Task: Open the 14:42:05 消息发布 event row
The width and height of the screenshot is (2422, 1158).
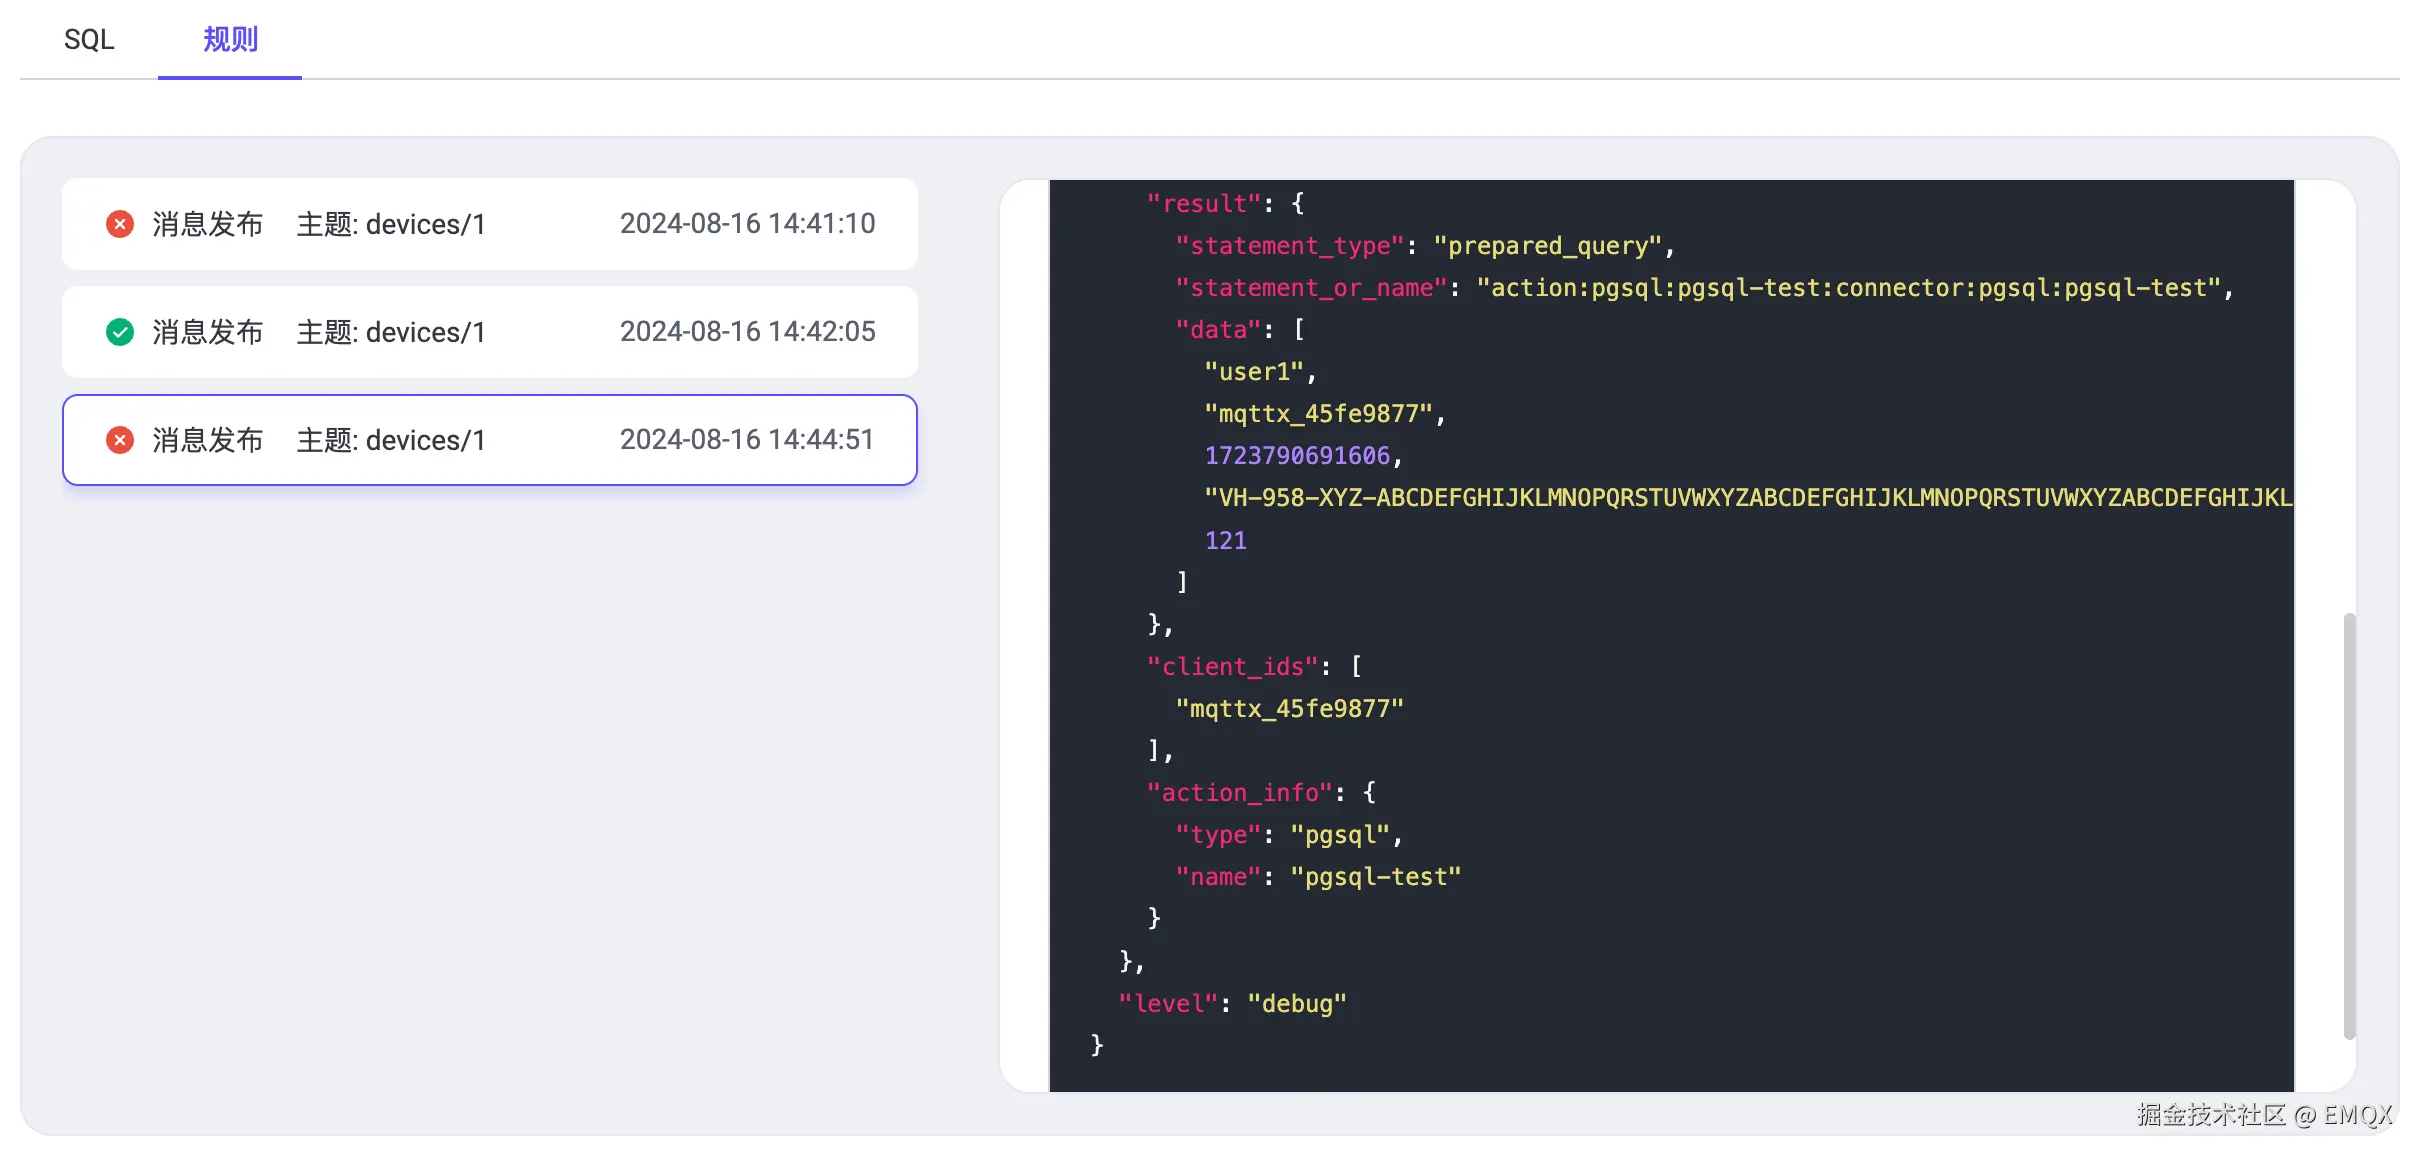Action: 489,332
